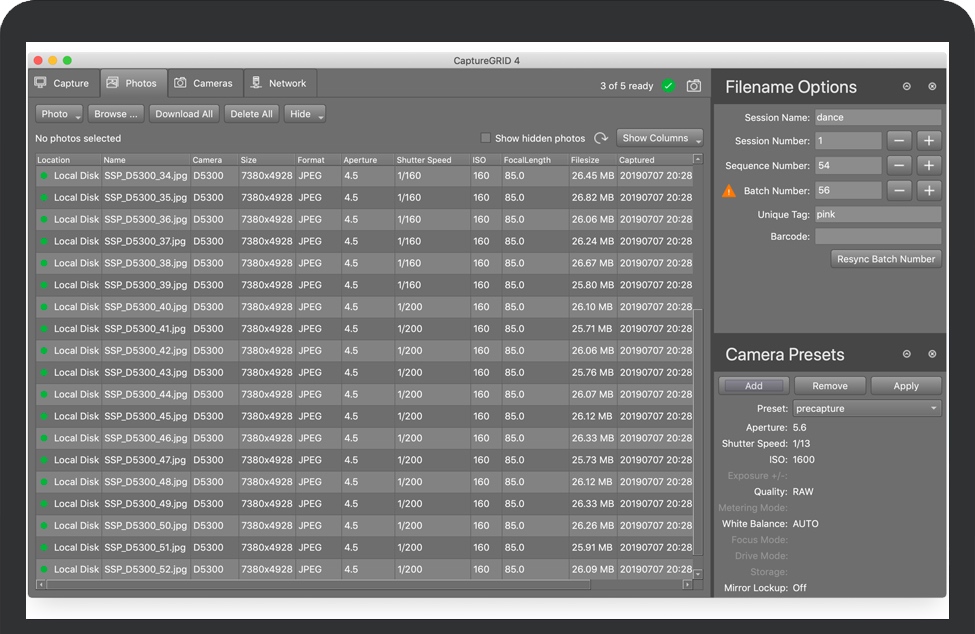The image size is (975, 634).
Task: Click the green ready status checkmark icon
Action: pyautogui.click(x=668, y=86)
